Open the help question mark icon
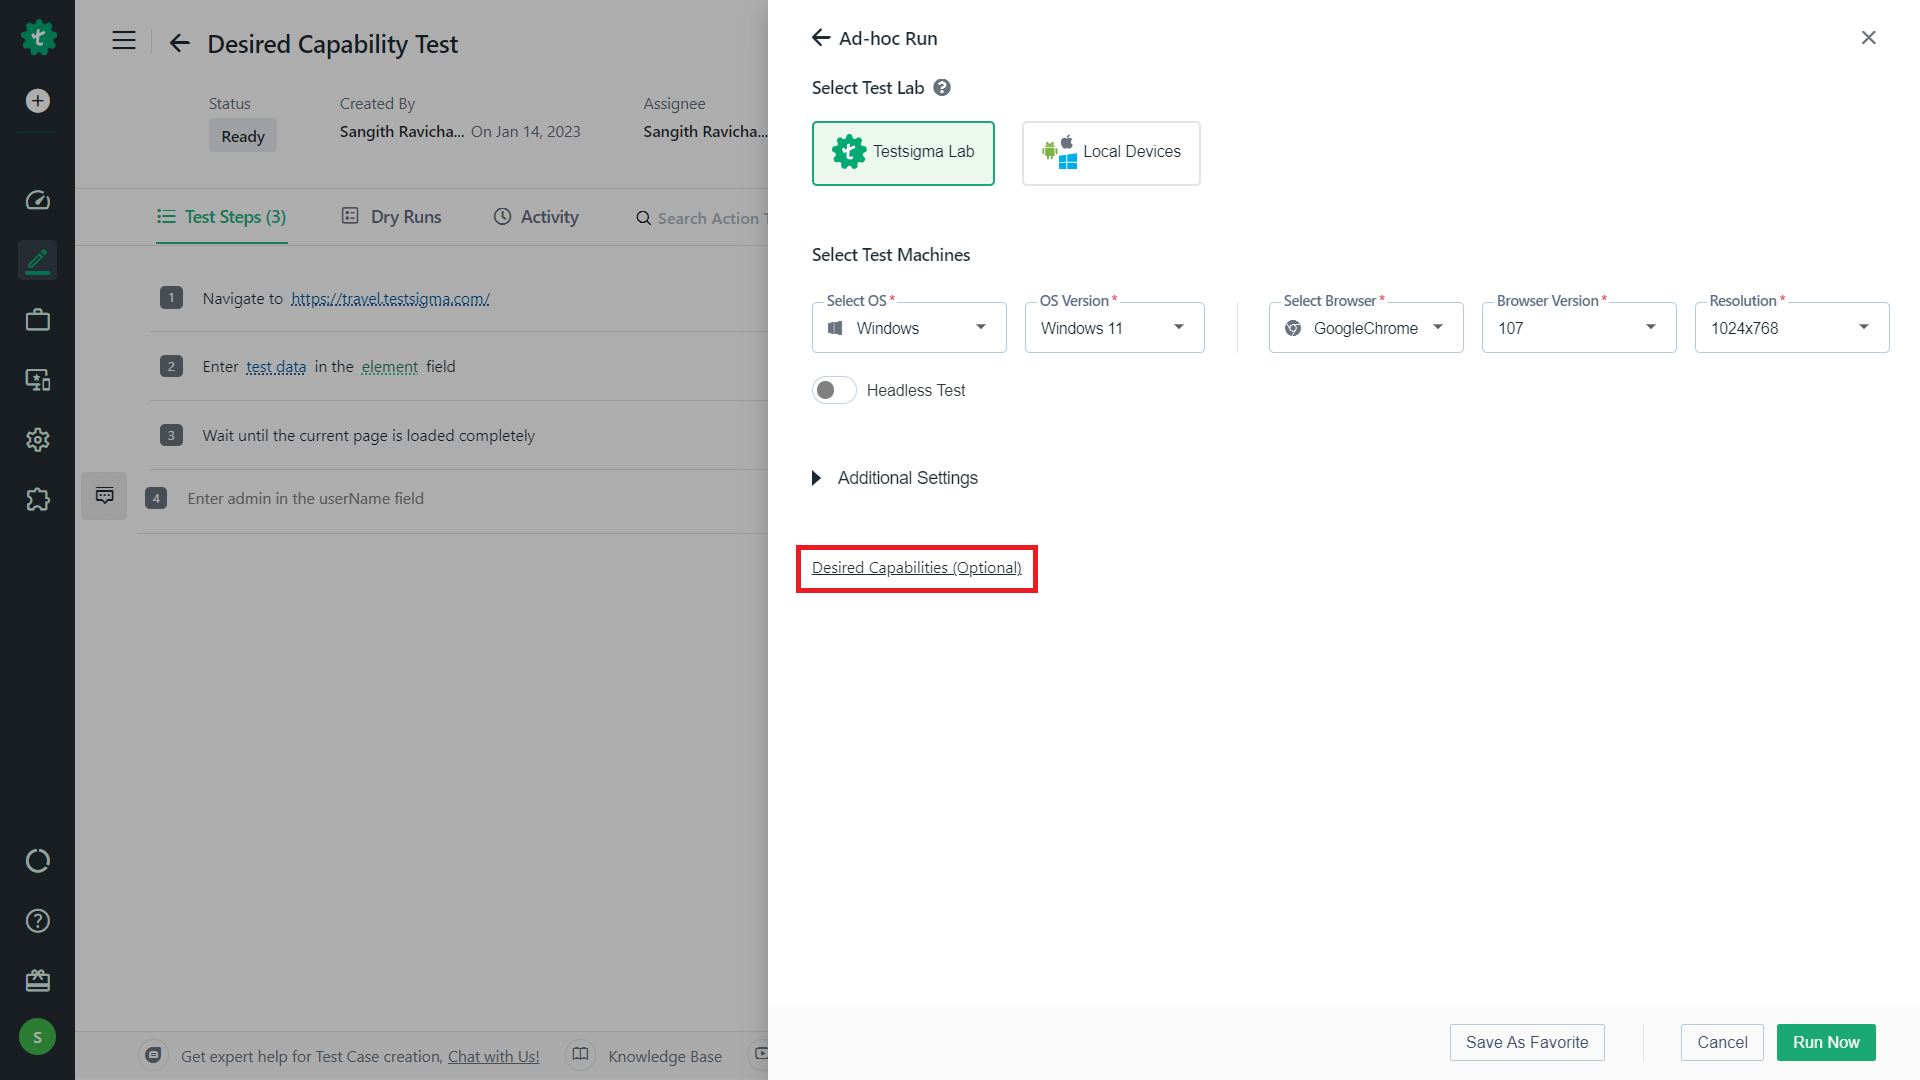The height and width of the screenshot is (1080, 1920). (38, 921)
